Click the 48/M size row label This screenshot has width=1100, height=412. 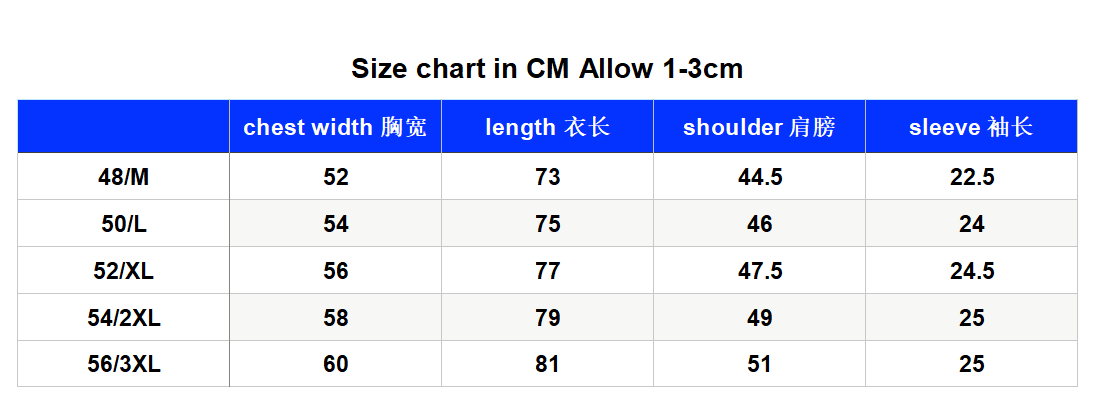tap(123, 178)
